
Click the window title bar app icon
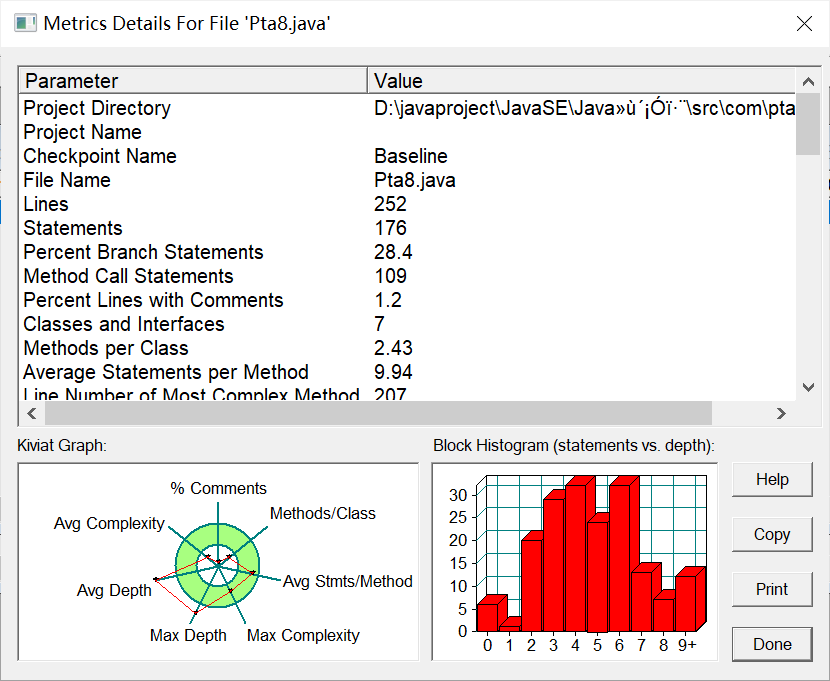click(x=25, y=24)
